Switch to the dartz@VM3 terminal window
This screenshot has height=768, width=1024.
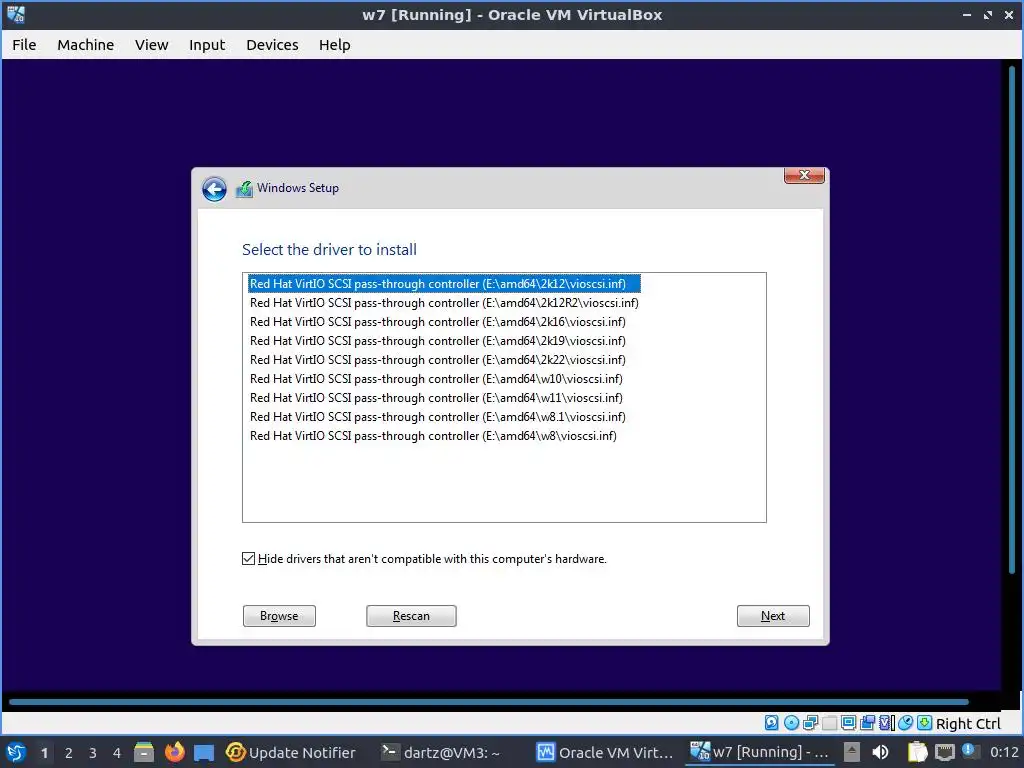pyautogui.click(x=441, y=752)
